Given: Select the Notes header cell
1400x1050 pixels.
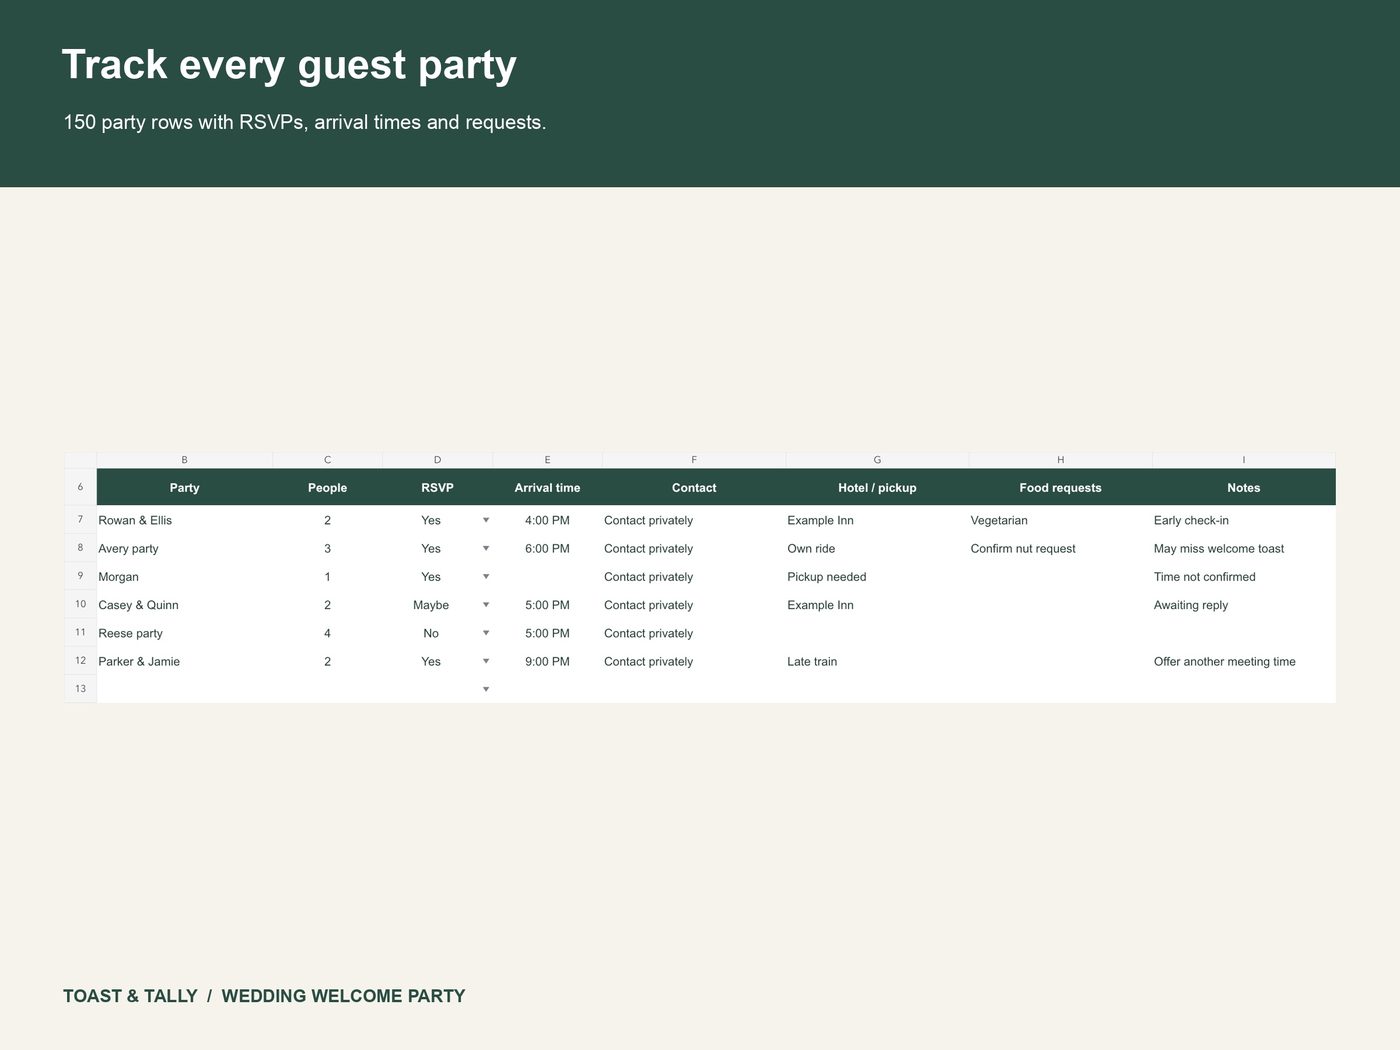Looking at the screenshot, I should click(x=1244, y=487).
